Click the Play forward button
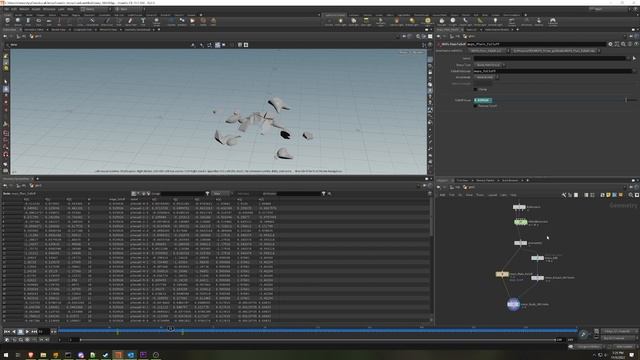 pyautogui.click(x=27, y=331)
